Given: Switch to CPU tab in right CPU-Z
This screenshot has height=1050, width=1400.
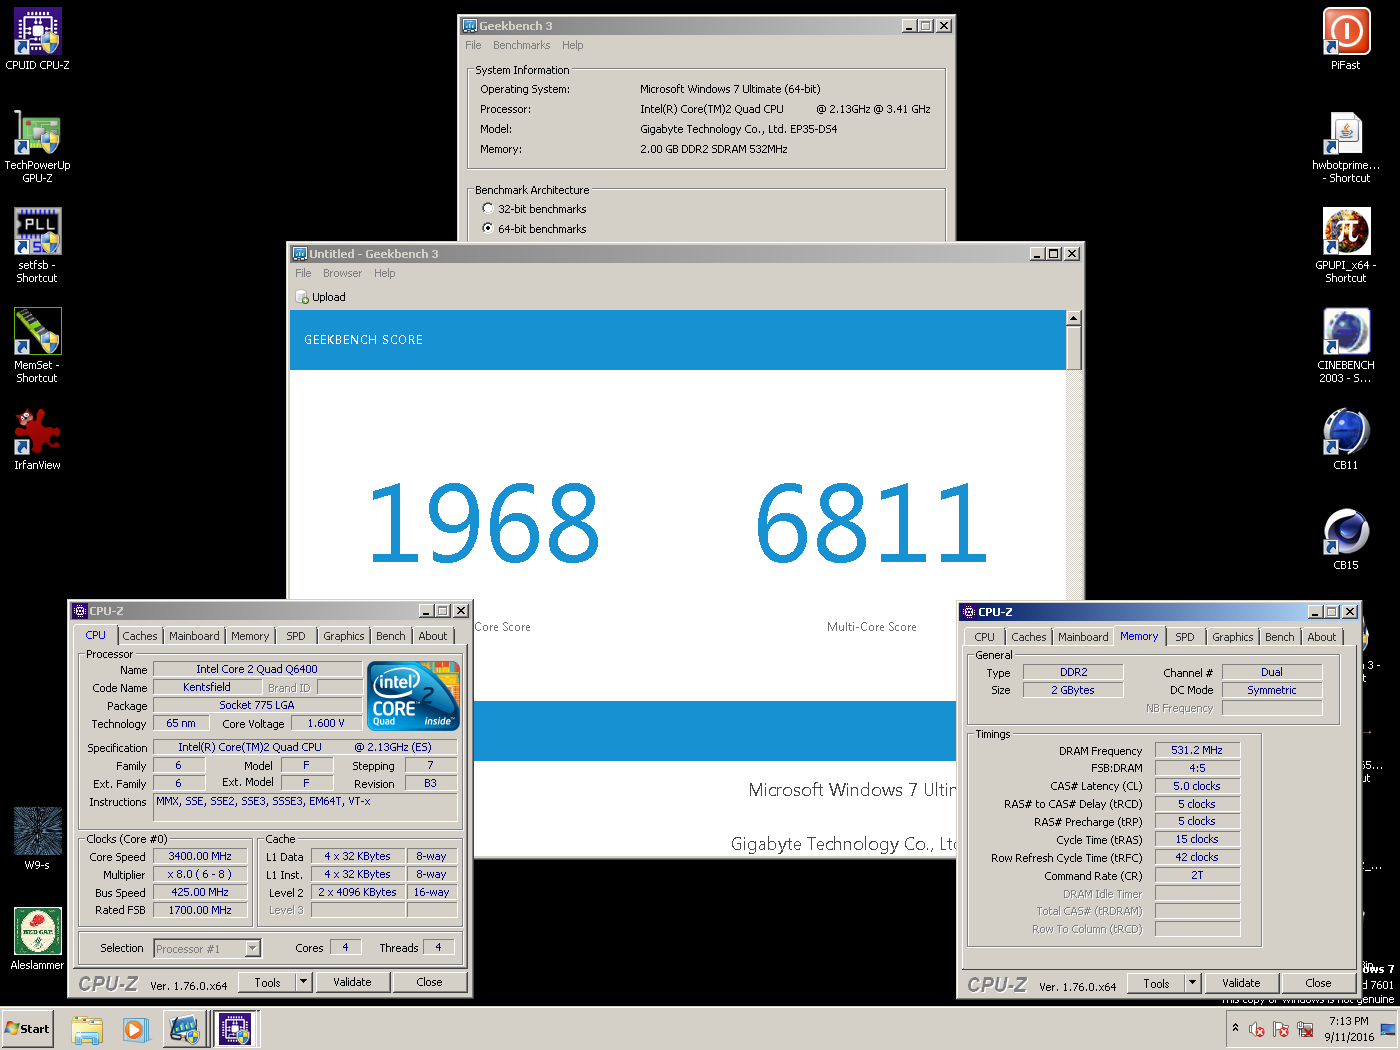Looking at the screenshot, I should 985,637.
